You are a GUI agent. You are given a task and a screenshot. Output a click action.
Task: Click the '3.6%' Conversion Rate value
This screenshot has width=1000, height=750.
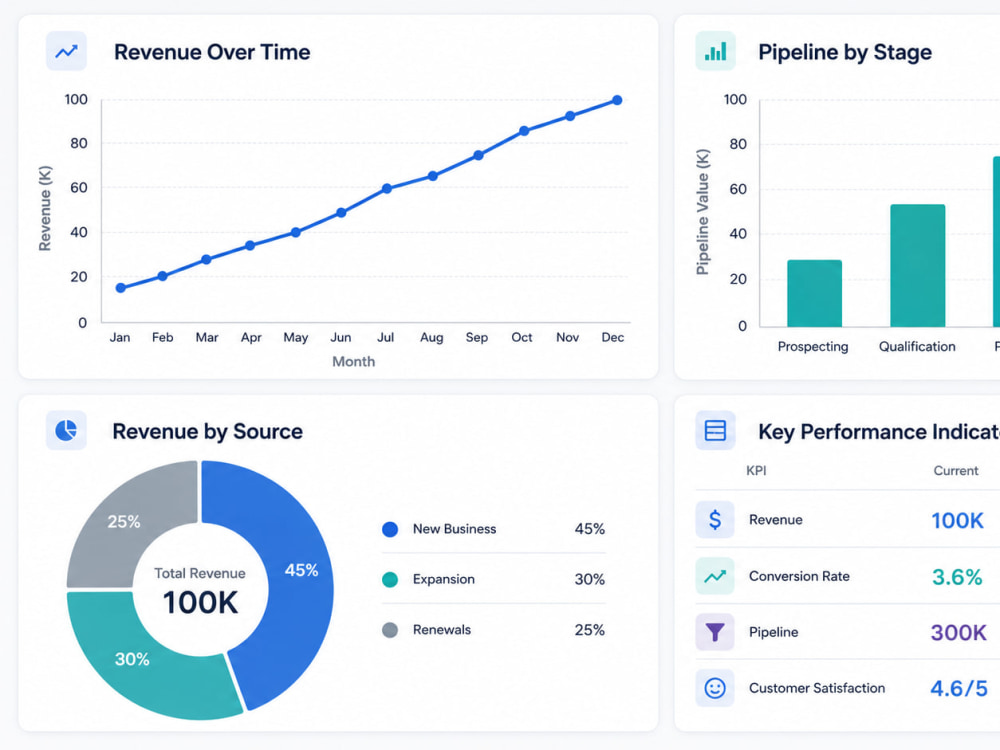click(x=957, y=577)
